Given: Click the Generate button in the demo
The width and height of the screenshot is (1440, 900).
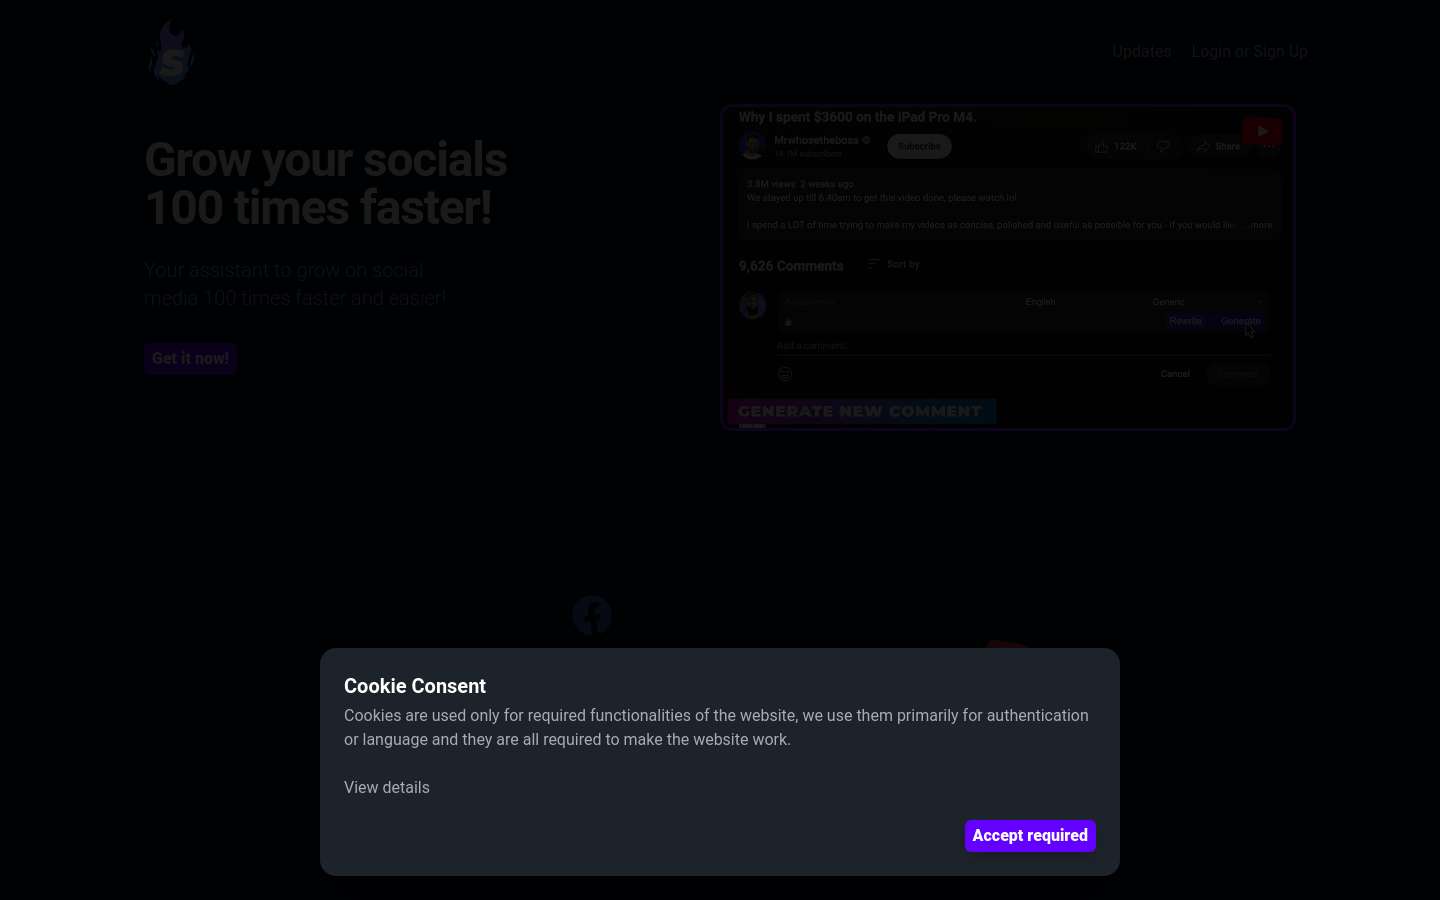Looking at the screenshot, I should [1240, 321].
